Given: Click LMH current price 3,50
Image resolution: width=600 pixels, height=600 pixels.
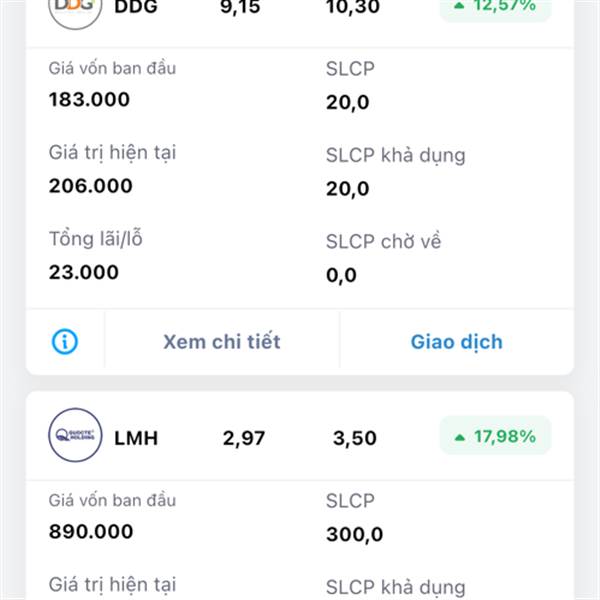Looking at the screenshot, I should [x=355, y=438].
